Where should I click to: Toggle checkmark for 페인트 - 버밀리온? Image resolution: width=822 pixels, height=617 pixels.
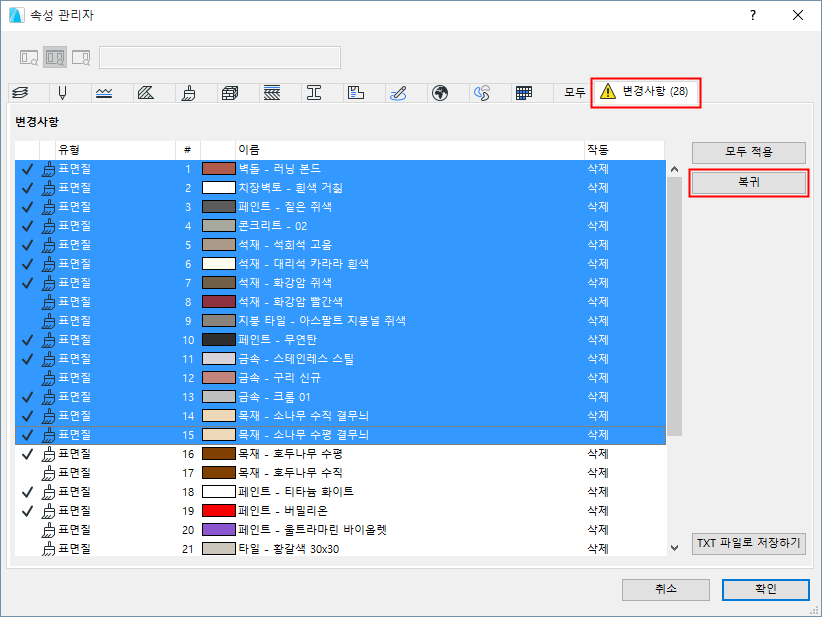[27, 511]
